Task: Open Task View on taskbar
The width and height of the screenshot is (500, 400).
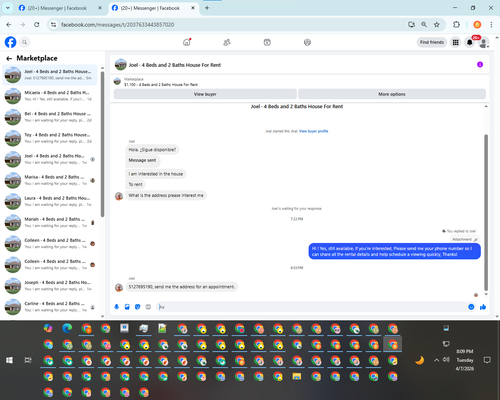Action: 28,360
